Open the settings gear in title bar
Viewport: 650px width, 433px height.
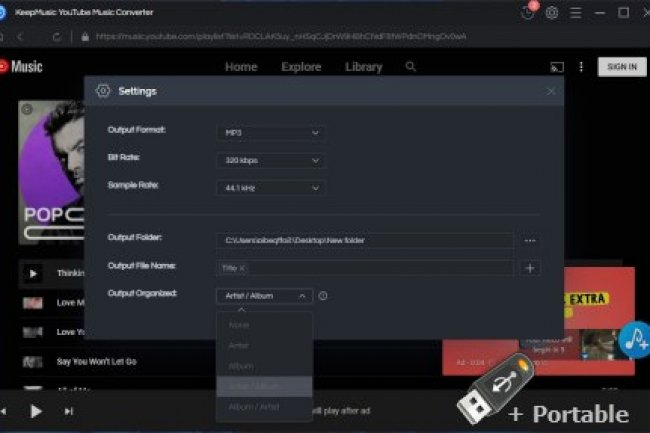(x=552, y=13)
